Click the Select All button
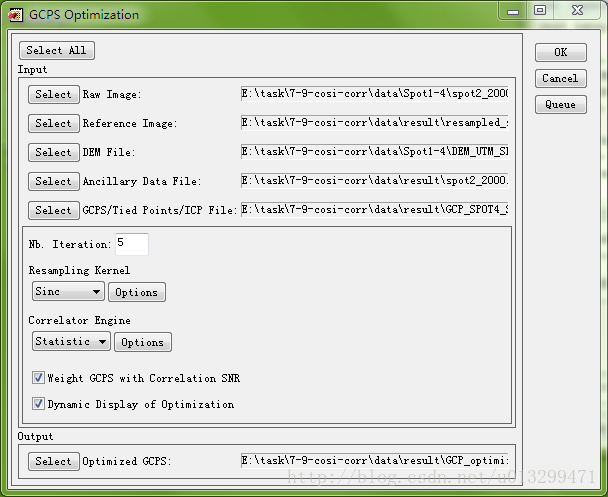The image size is (608, 497). [x=57, y=50]
